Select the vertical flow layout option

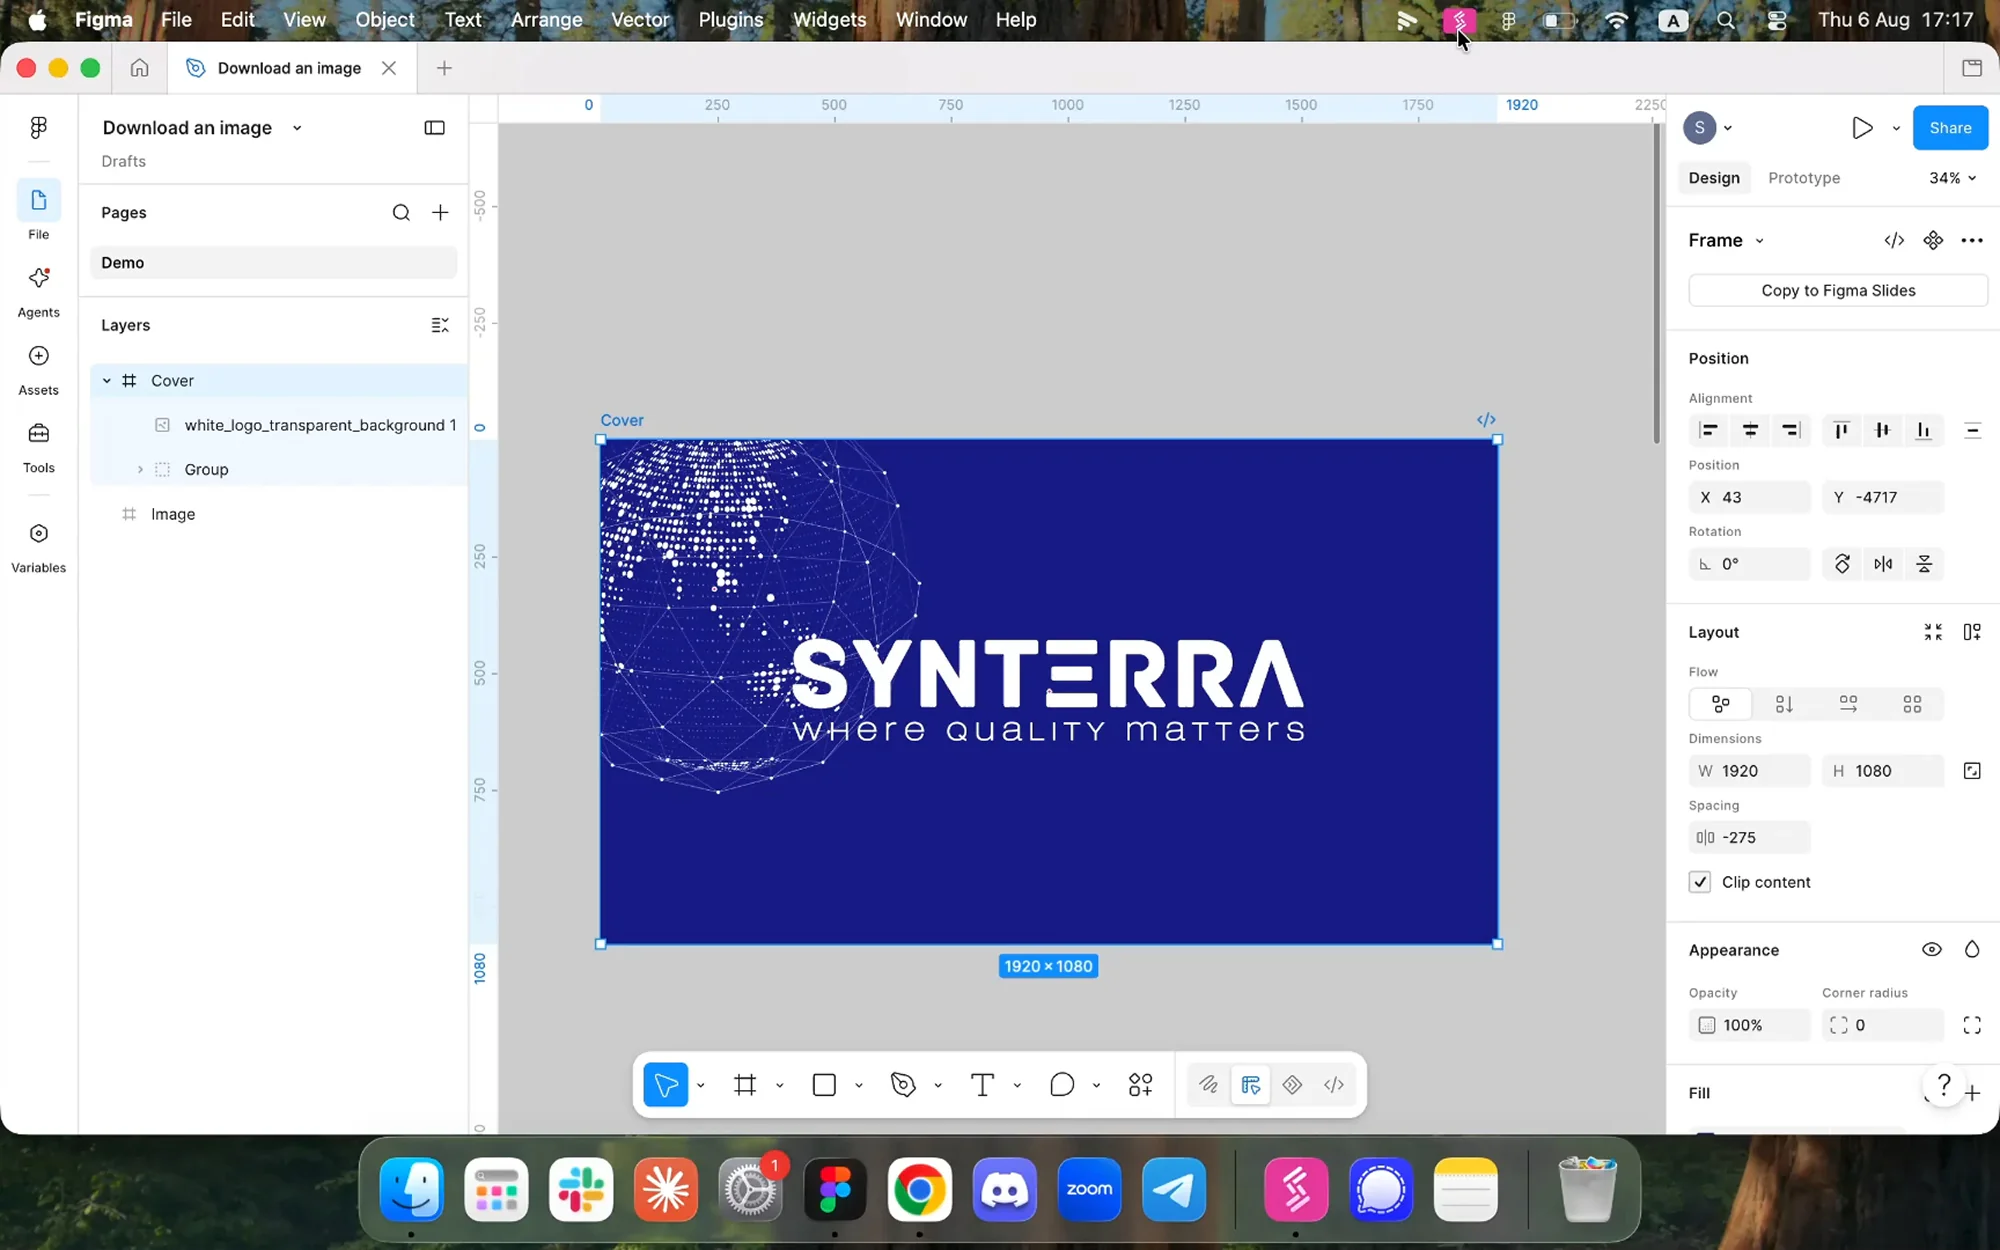click(x=1784, y=704)
